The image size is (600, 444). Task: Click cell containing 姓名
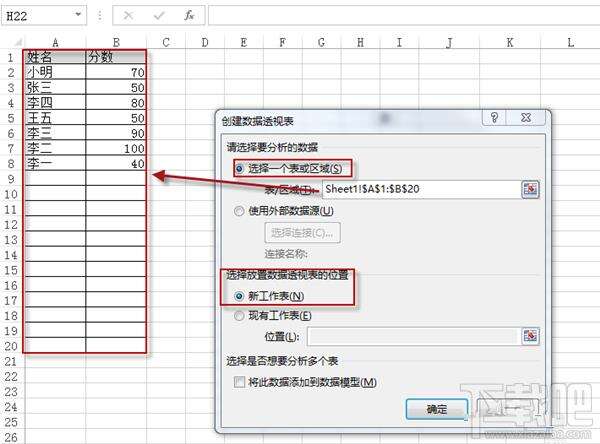pos(55,57)
